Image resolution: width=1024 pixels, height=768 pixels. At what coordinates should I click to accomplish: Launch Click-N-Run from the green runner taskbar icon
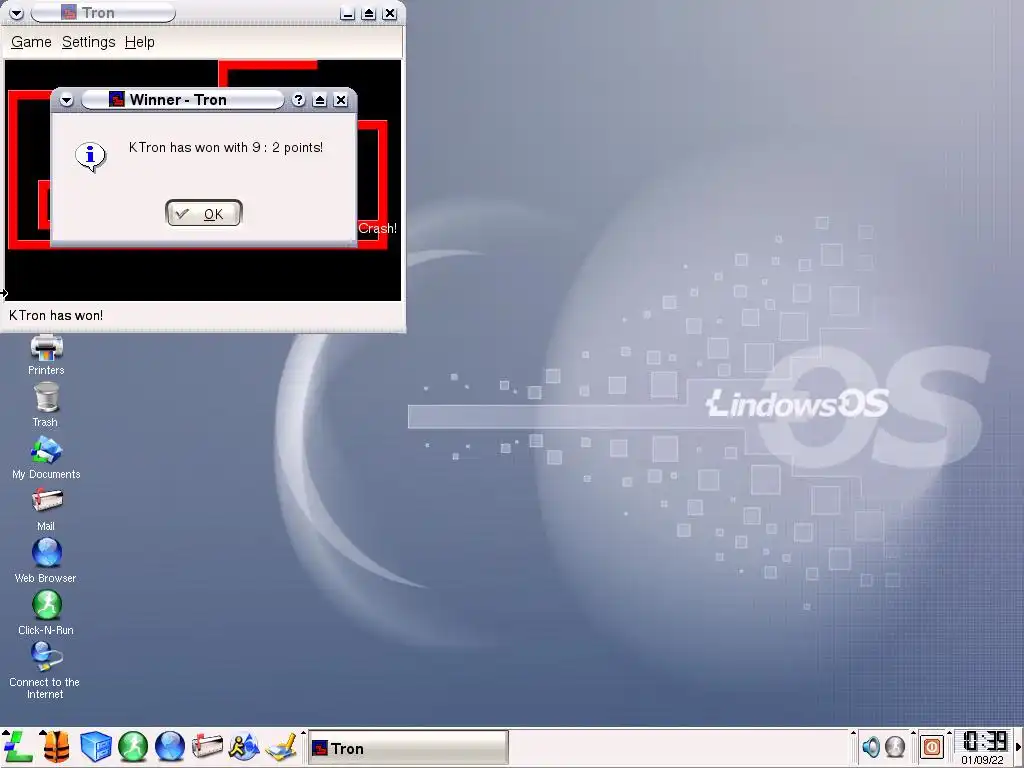[x=133, y=746]
